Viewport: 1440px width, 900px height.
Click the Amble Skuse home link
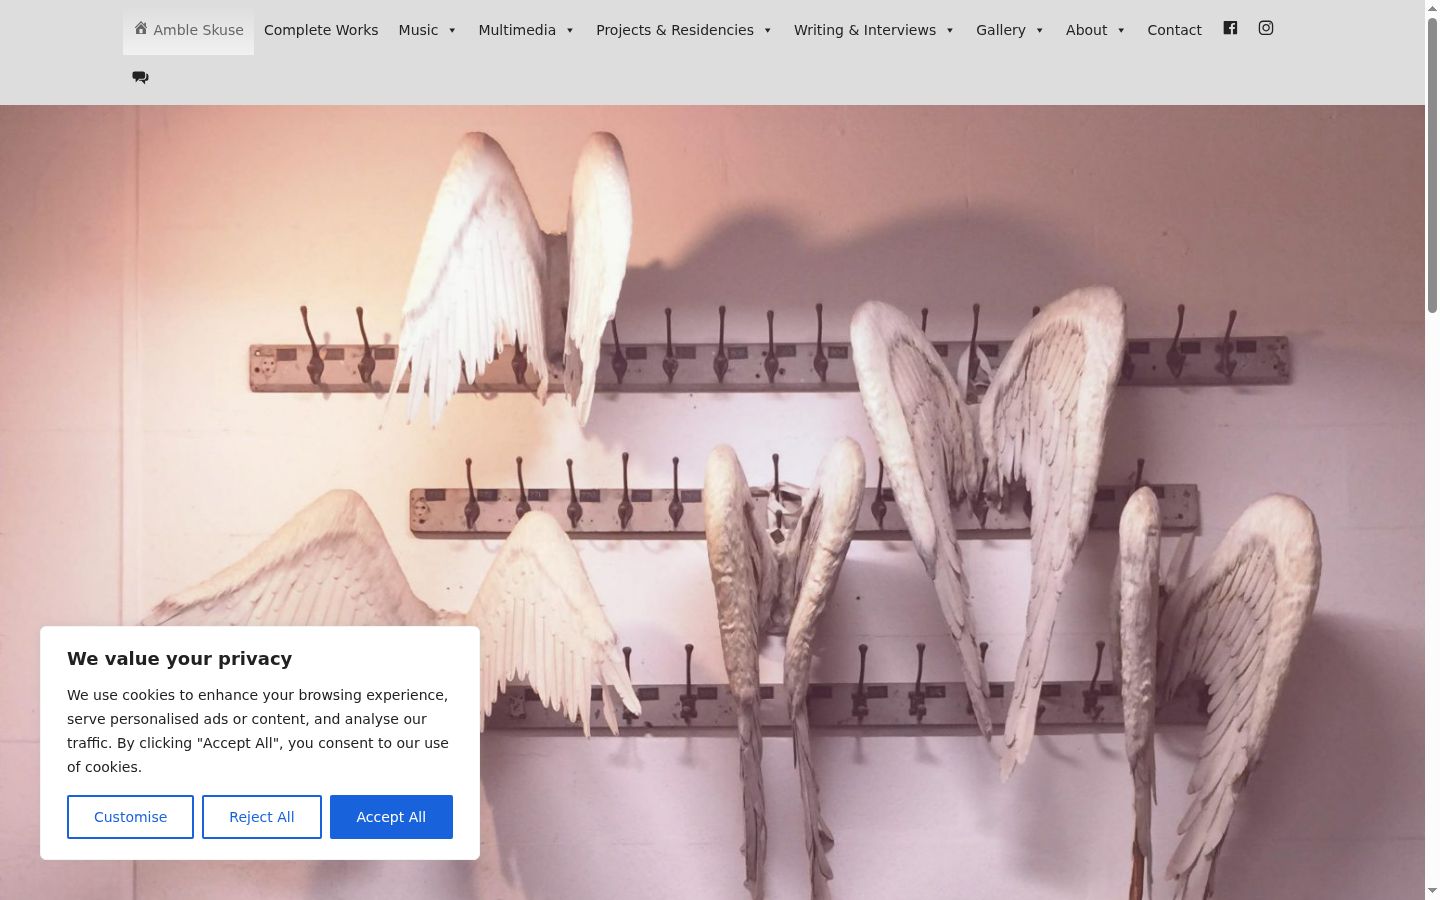click(188, 30)
